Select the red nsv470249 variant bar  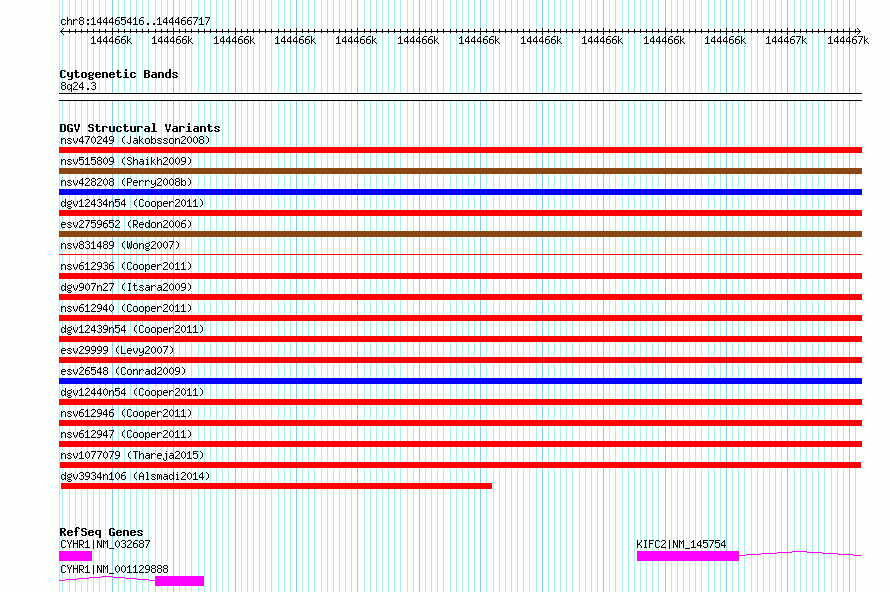460,150
